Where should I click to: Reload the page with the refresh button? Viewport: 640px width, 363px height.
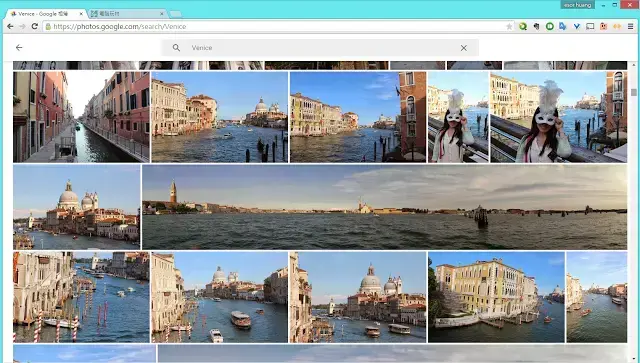click(x=35, y=27)
